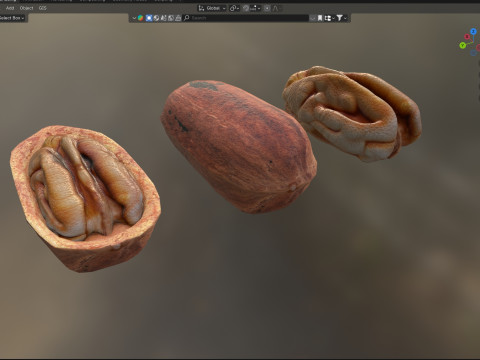The image size is (480, 360).
Task: Open the Select Box tool dropdown
Action: (x=13, y=18)
